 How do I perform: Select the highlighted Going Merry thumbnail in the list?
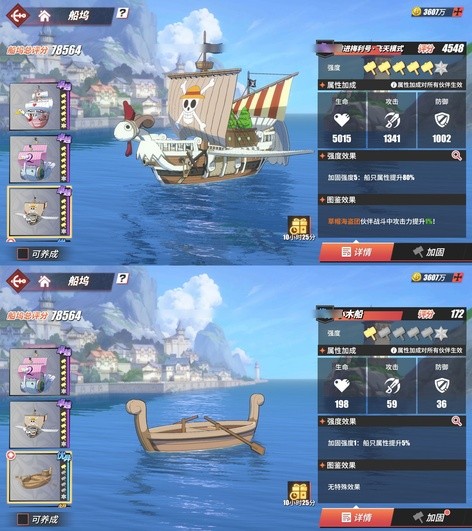click(39, 212)
